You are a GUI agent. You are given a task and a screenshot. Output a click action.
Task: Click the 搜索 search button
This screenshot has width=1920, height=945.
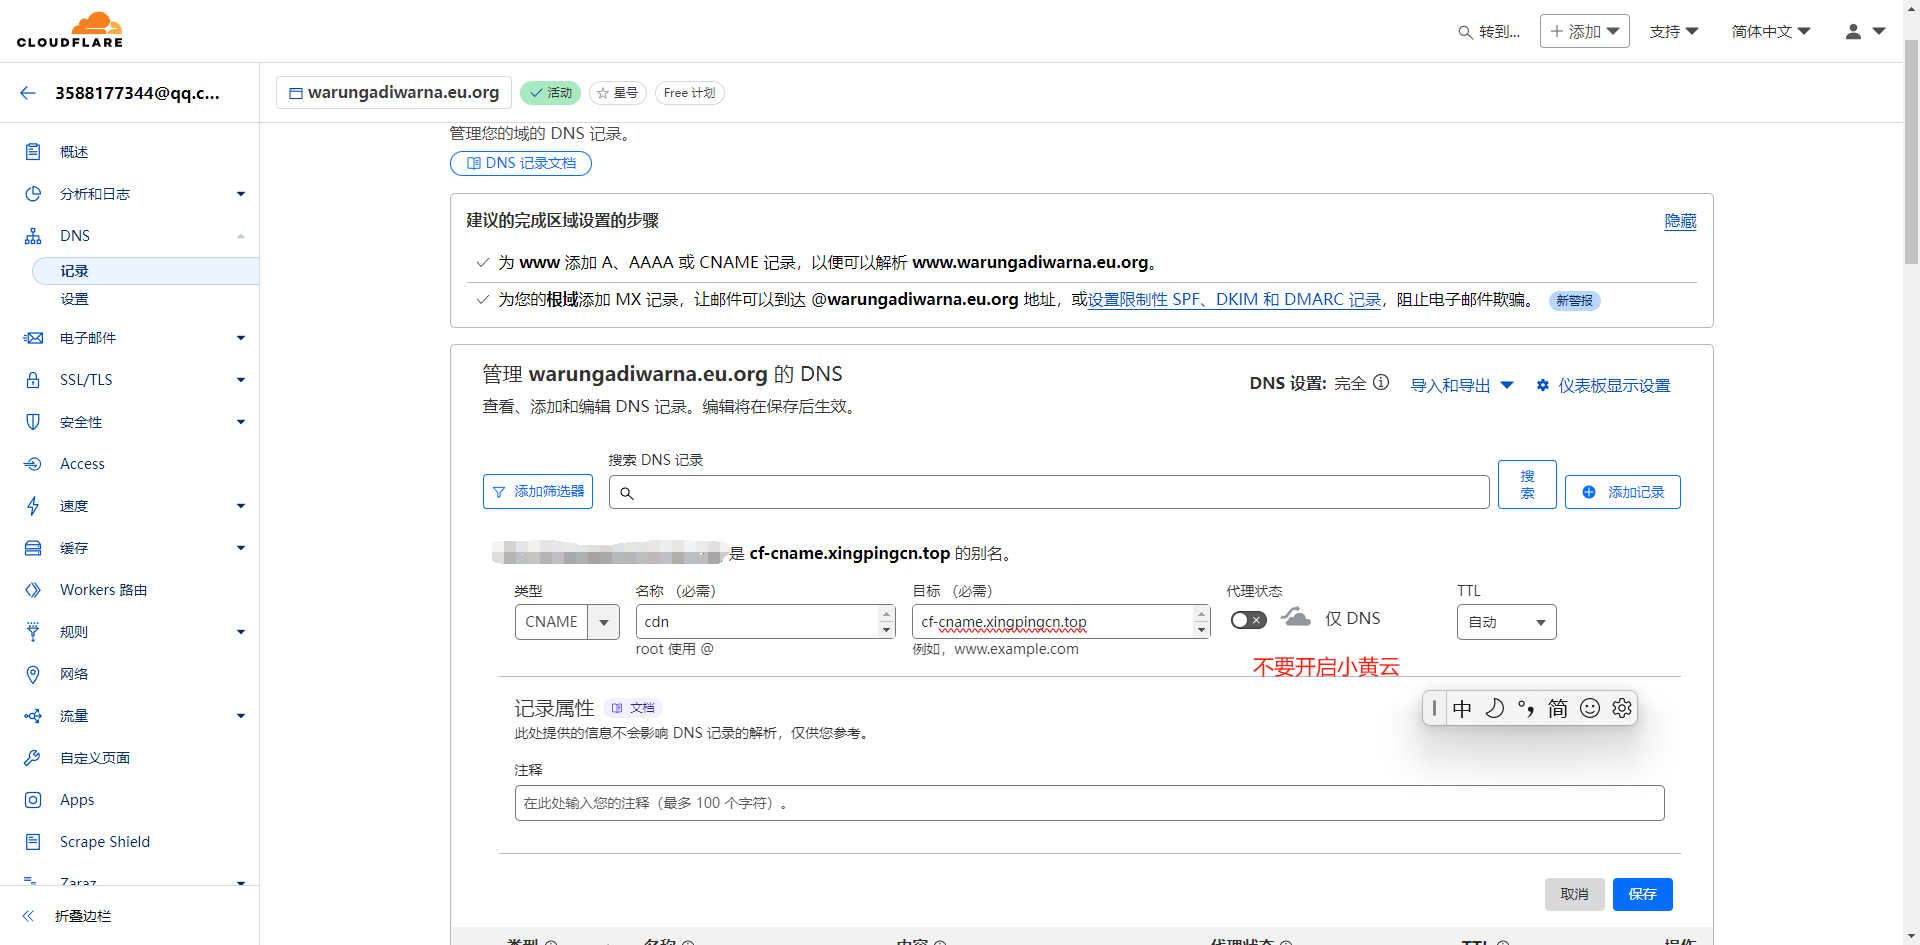coord(1527,484)
